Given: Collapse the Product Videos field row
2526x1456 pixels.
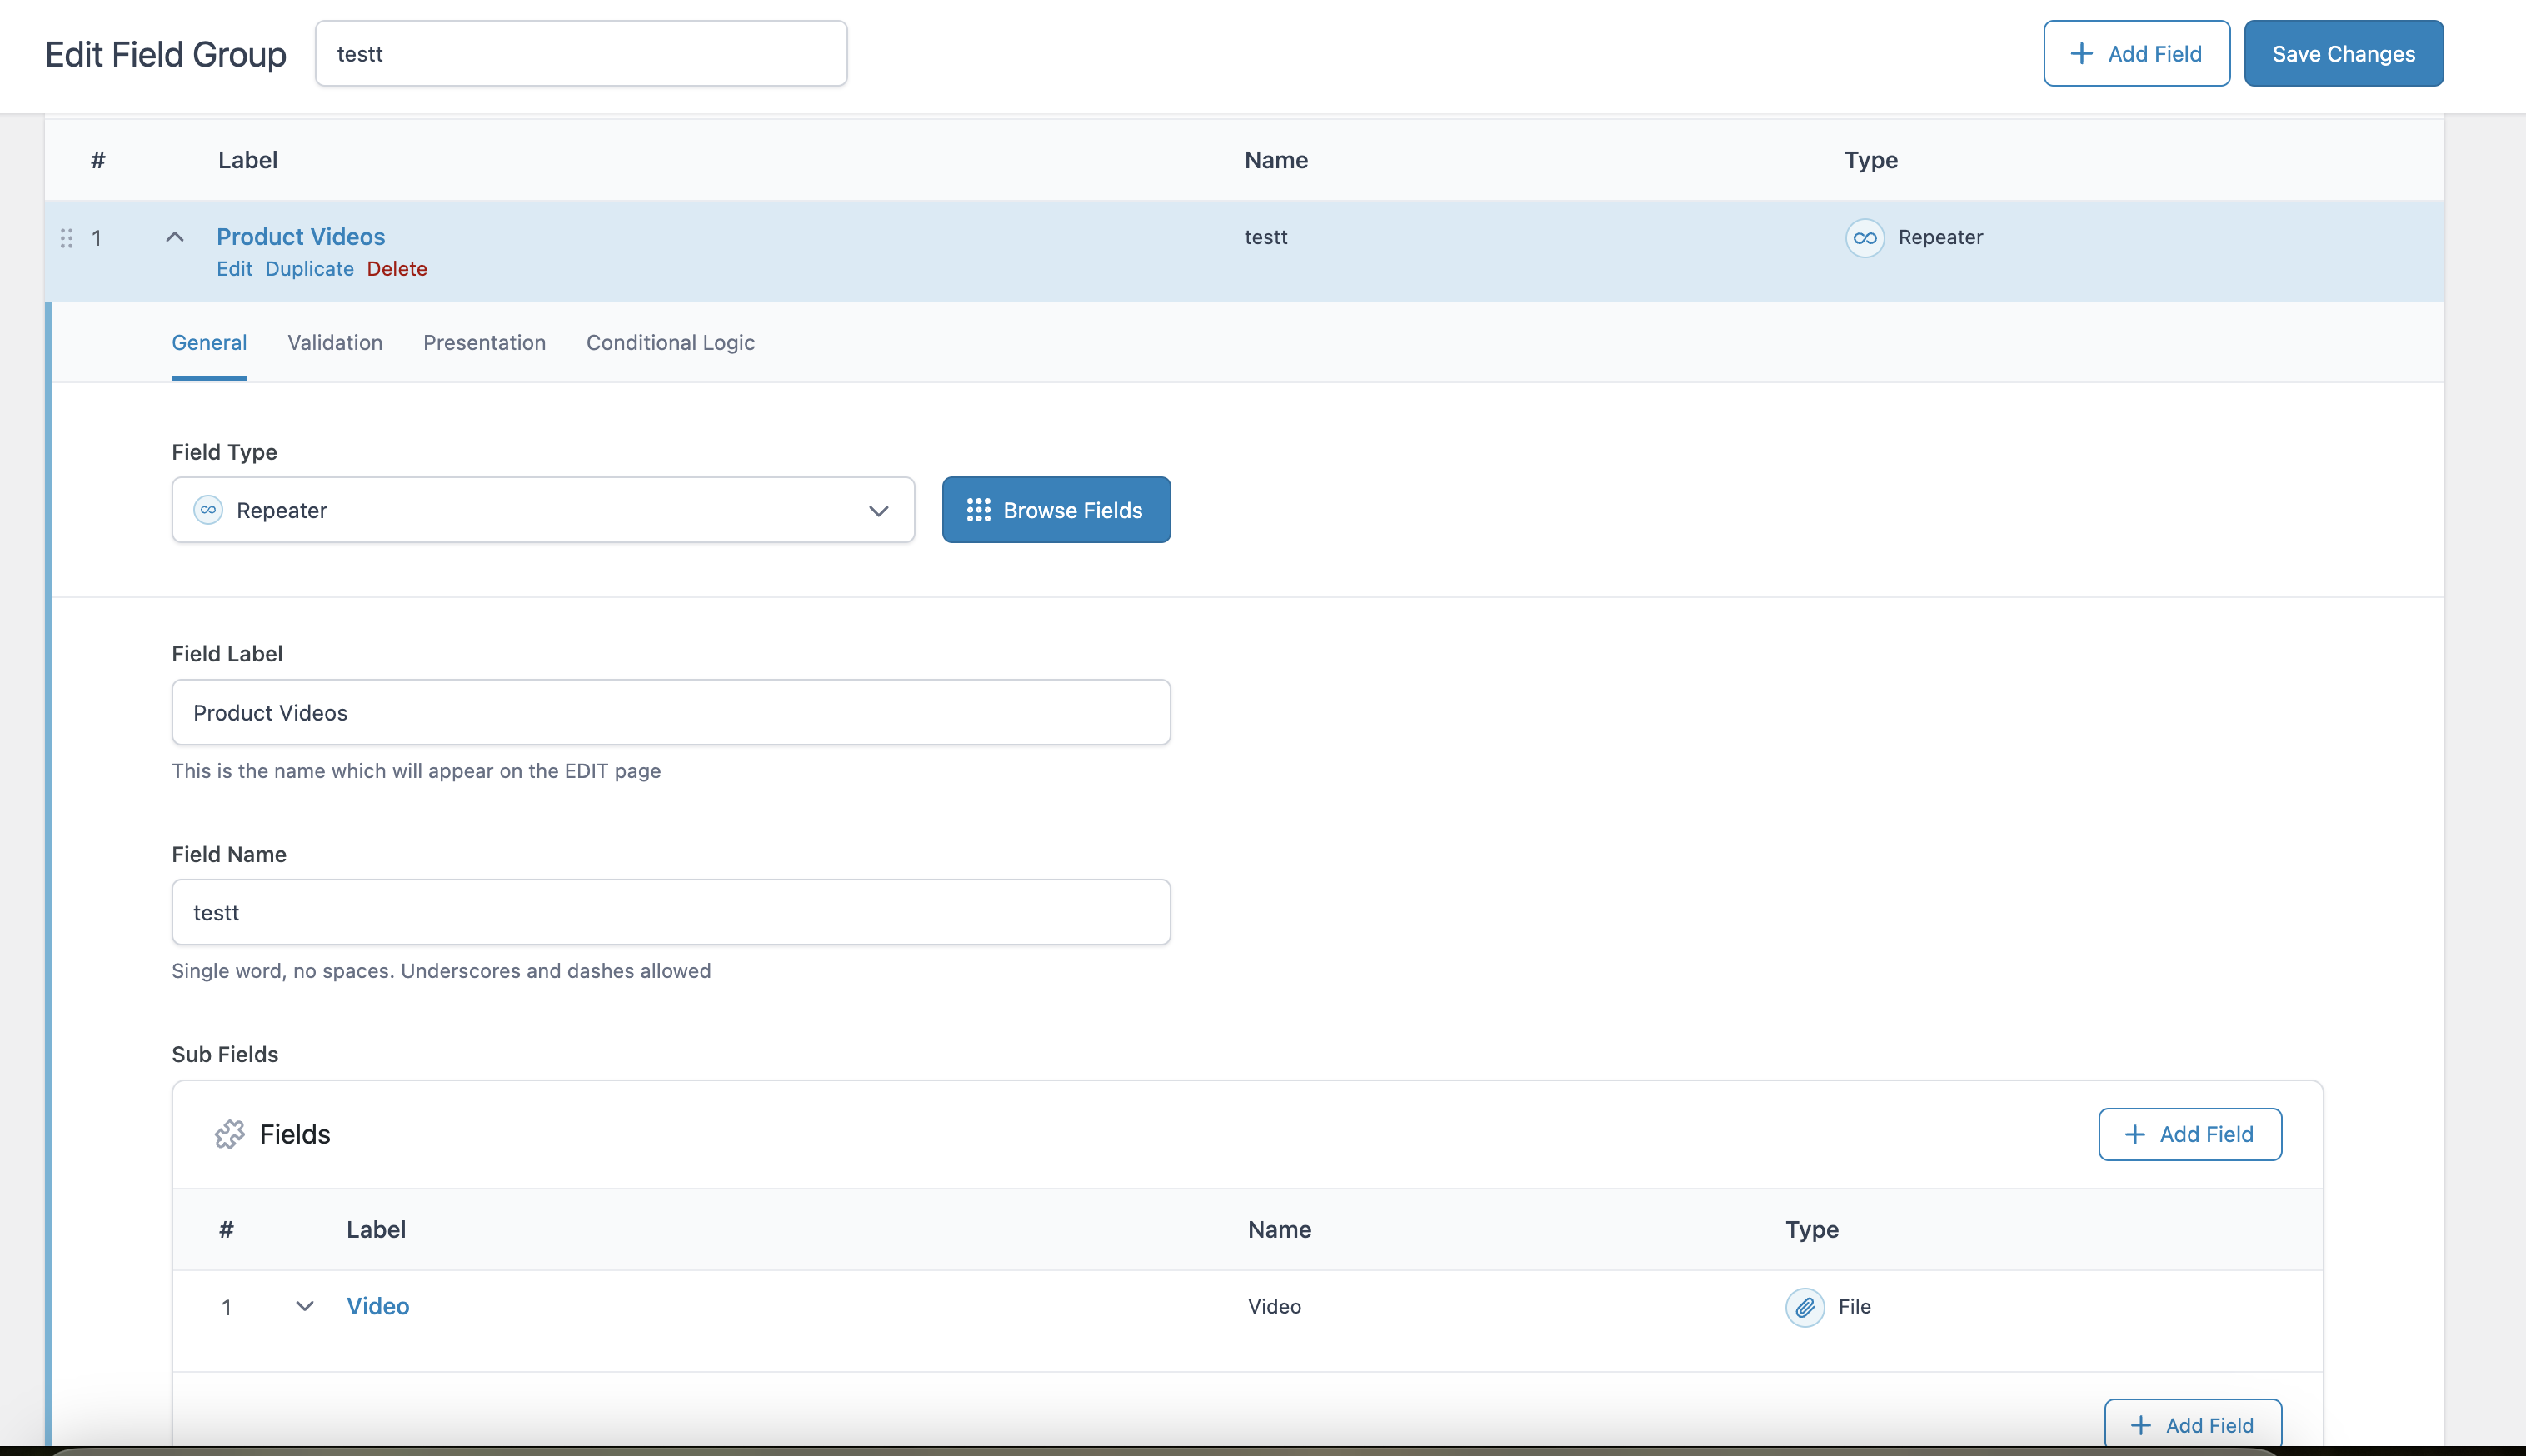Looking at the screenshot, I should click(x=175, y=237).
